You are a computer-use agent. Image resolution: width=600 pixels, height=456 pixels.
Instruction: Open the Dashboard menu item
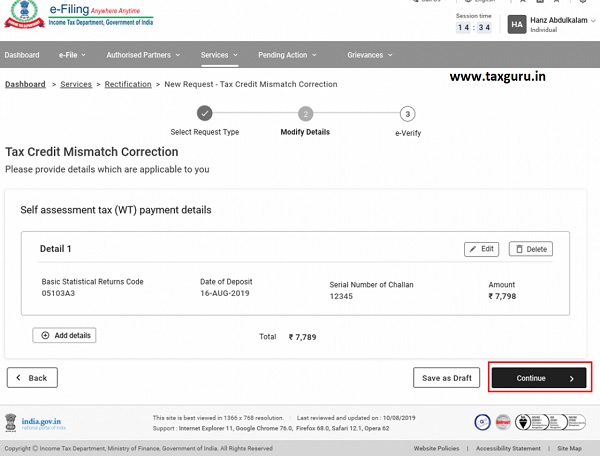(x=22, y=55)
